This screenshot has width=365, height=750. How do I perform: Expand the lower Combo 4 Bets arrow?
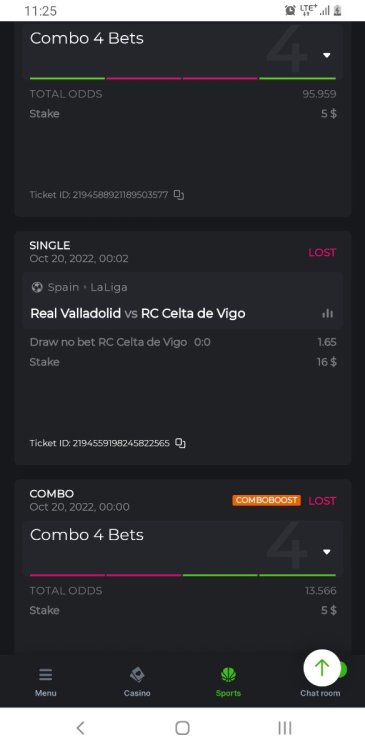(x=327, y=552)
